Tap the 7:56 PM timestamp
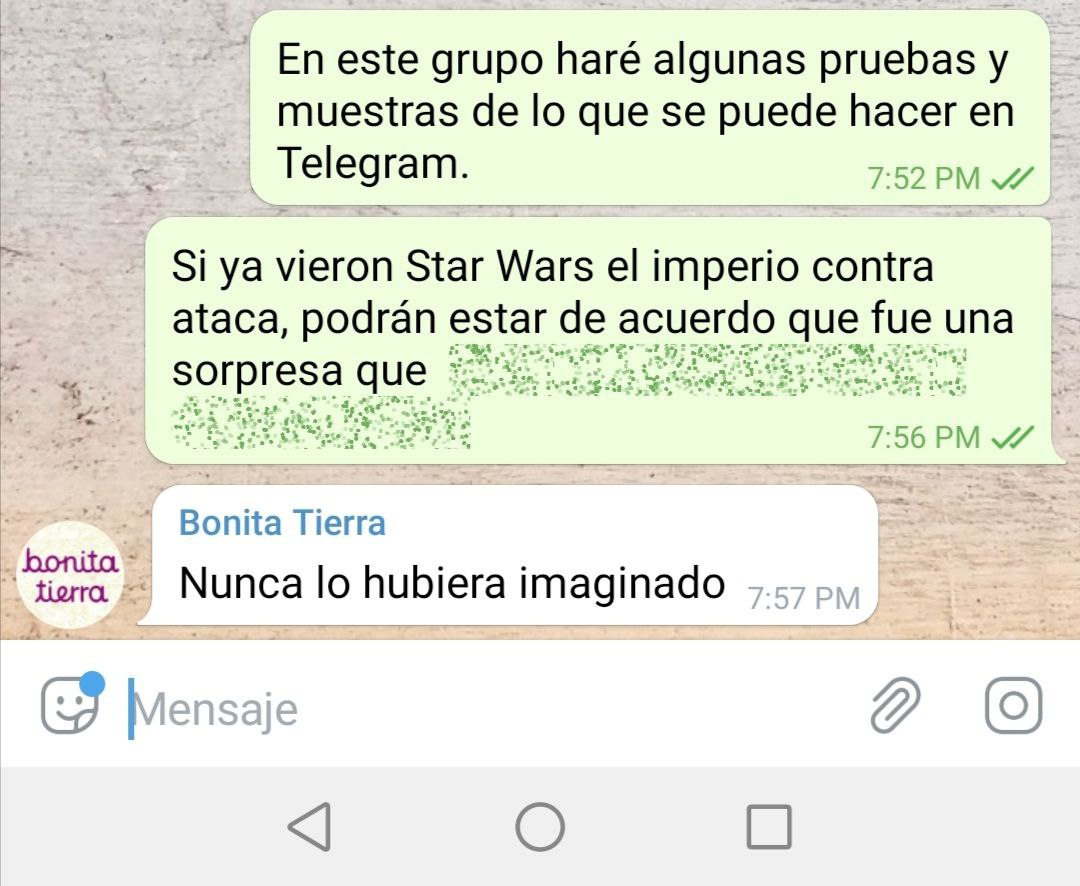Screen dimensions: 1080x886 click(923, 437)
